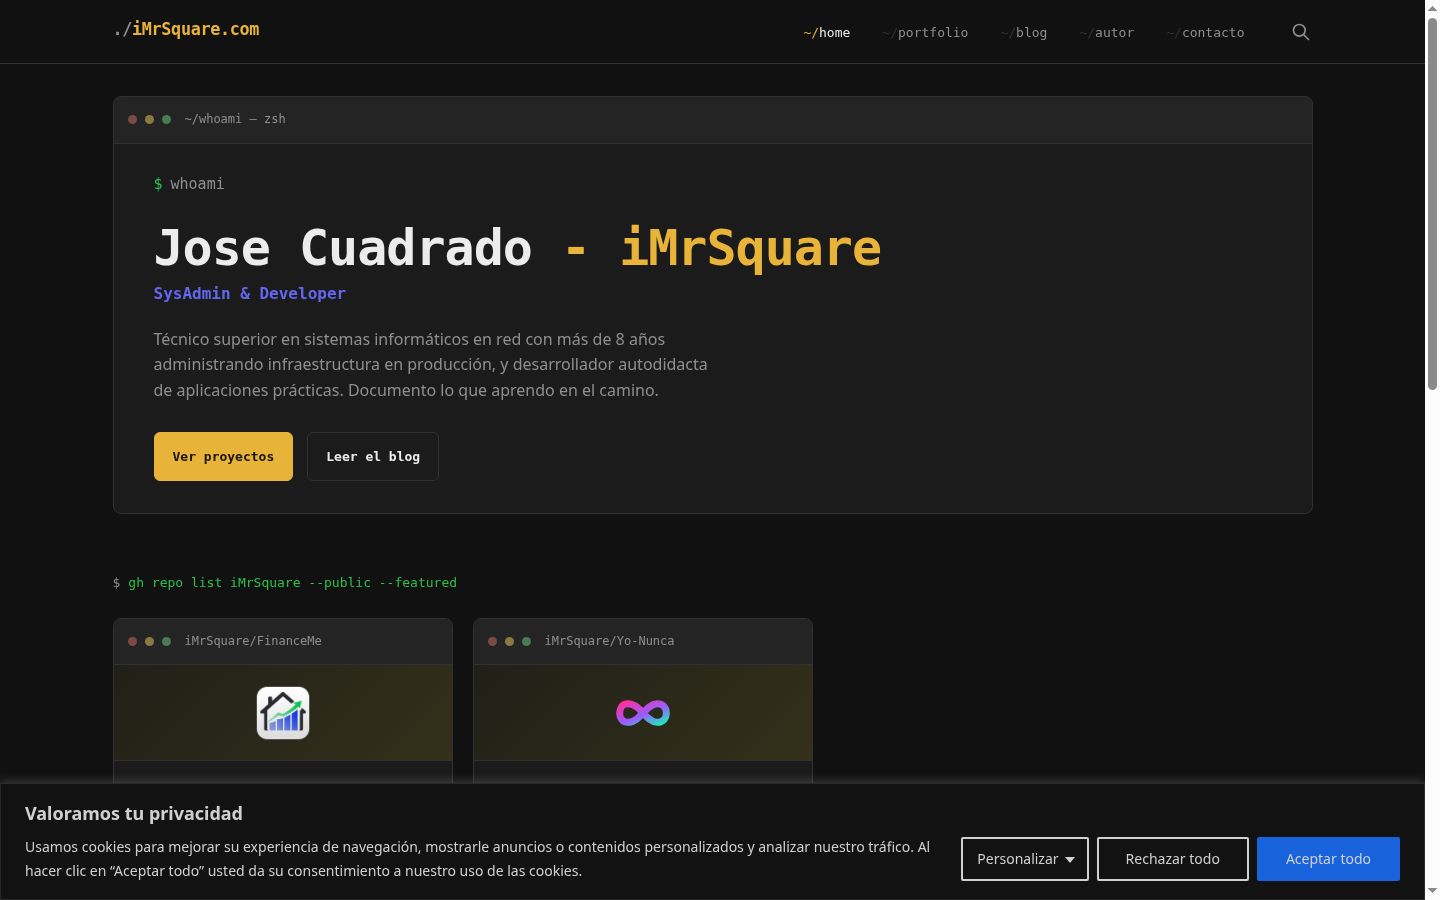Click the ./iMrSquare.com site logo
The height and width of the screenshot is (900, 1440).
186,29
